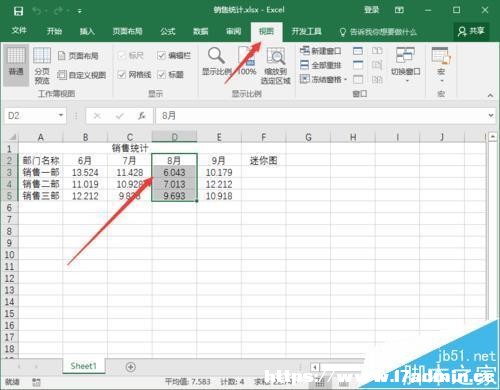Switch to the 插入 tab
The height and width of the screenshot is (390, 500).
tap(87, 31)
